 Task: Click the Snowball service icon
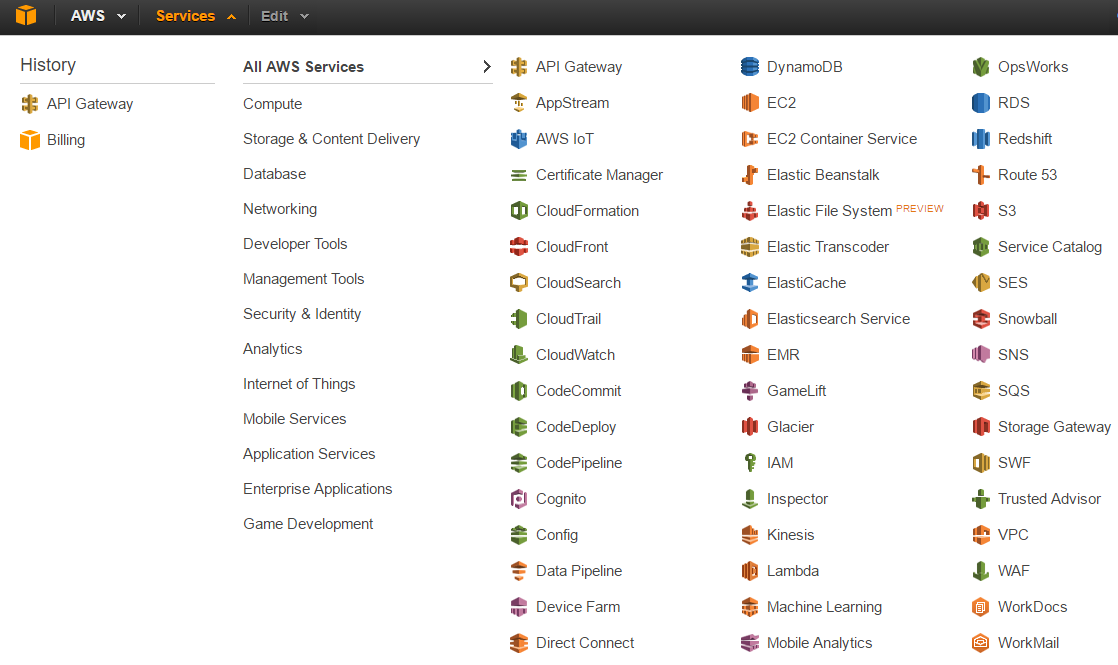pos(981,319)
